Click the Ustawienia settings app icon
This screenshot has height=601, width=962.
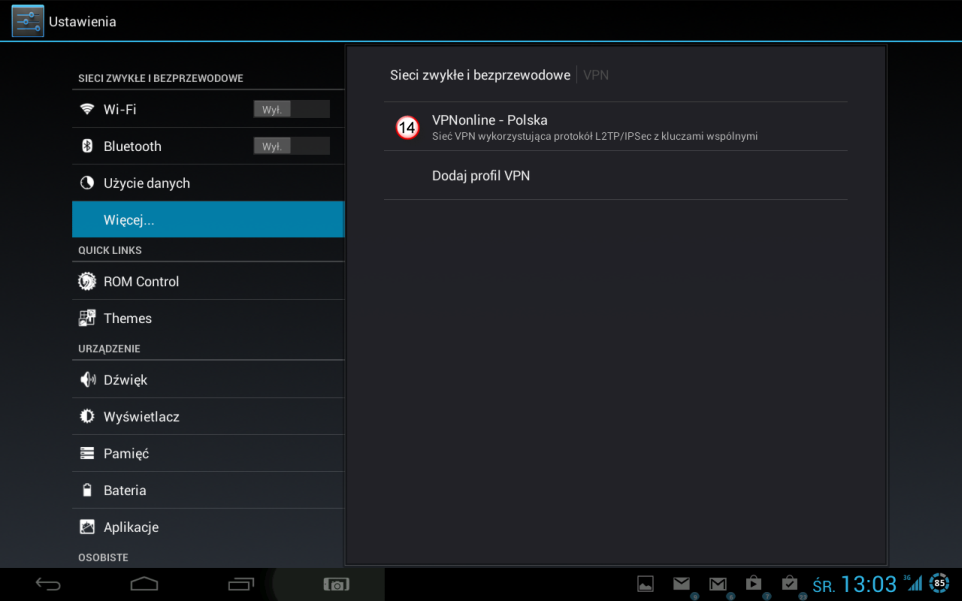28,21
